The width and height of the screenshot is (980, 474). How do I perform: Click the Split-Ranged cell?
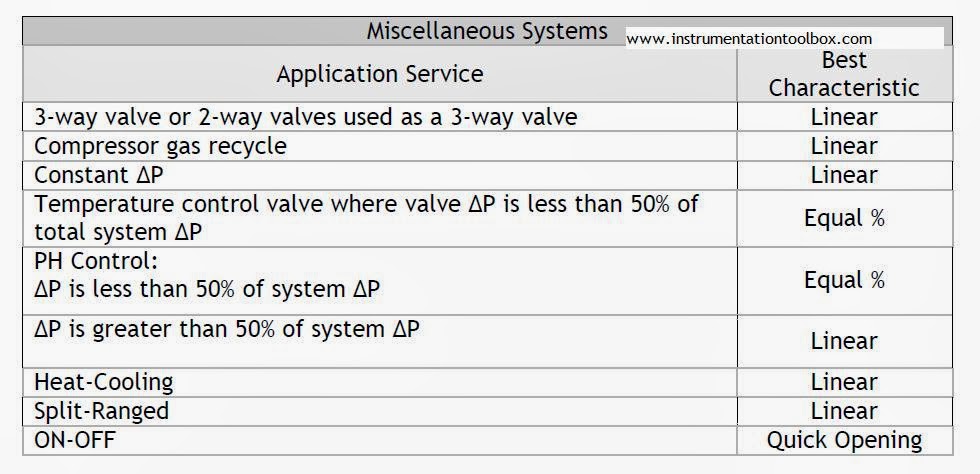(380, 411)
